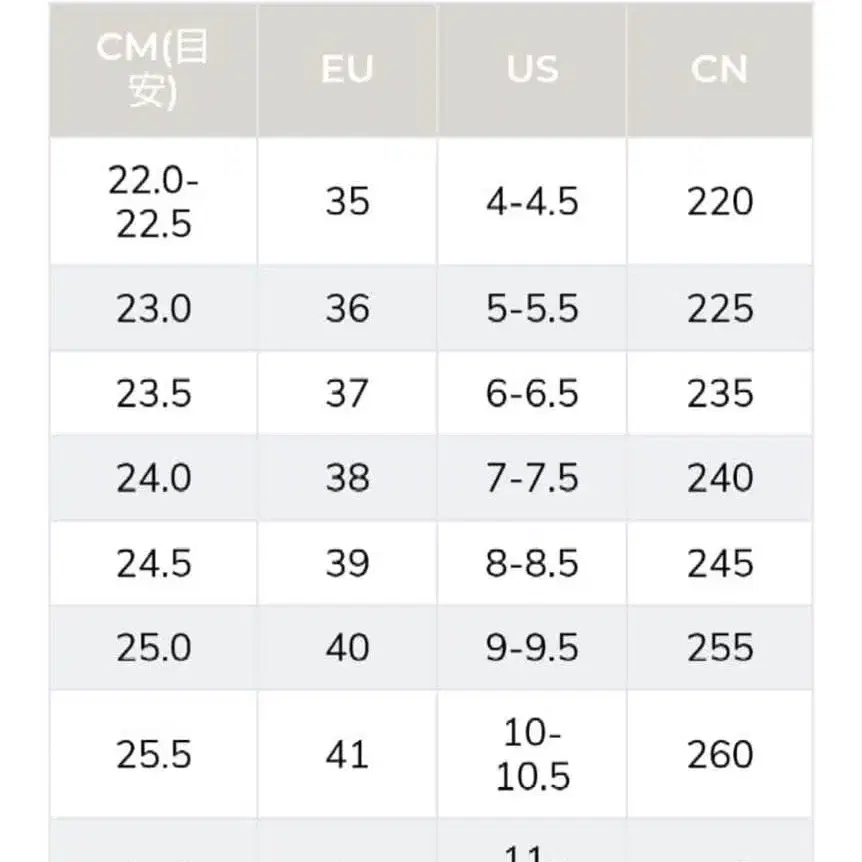Screen dimensions: 862x862
Task: Click CN size 245 cell
Action: coord(720,563)
